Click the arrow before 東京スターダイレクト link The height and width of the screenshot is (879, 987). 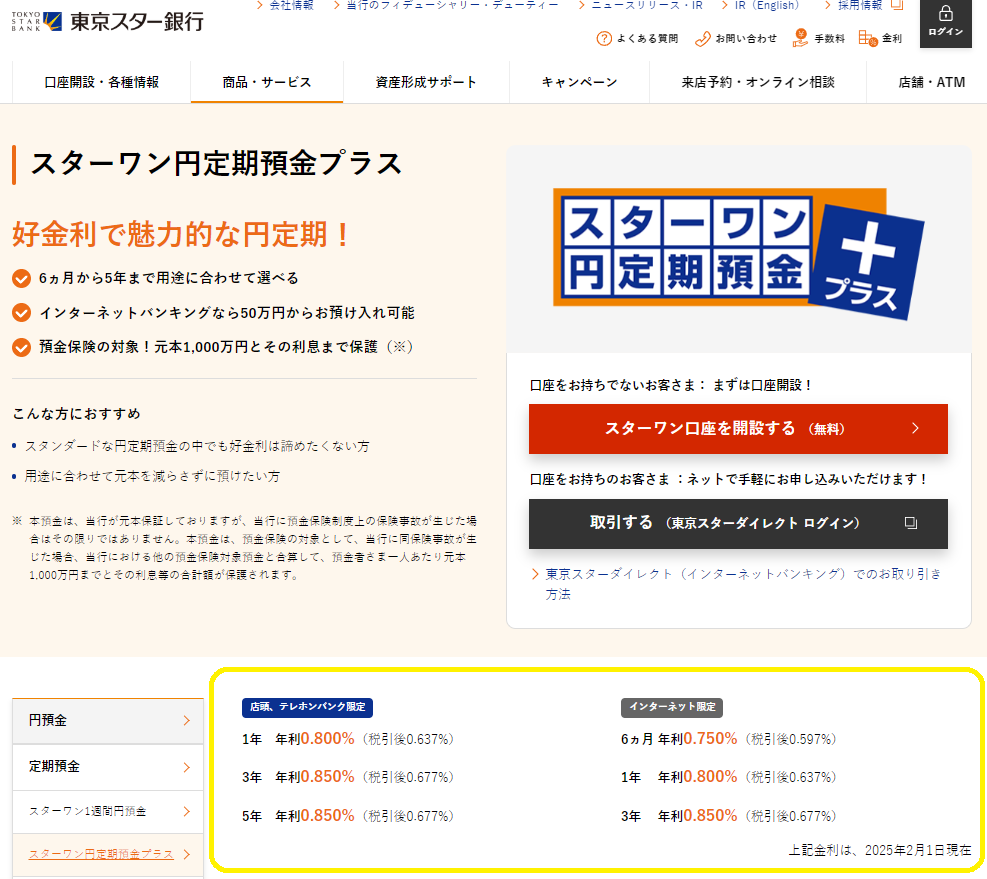[535, 574]
